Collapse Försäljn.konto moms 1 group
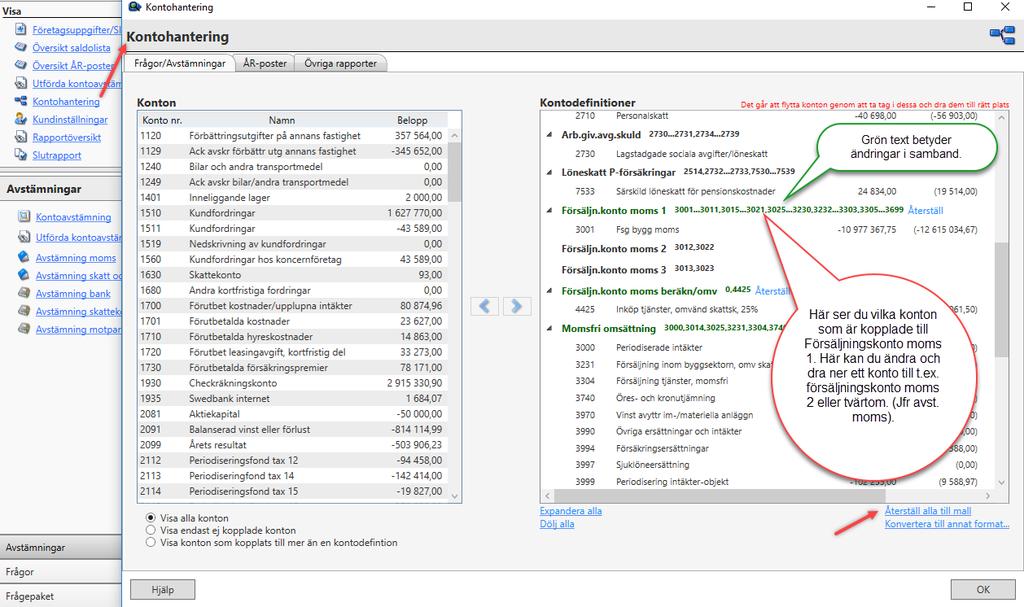The width and height of the screenshot is (1024, 607). (549, 210)
